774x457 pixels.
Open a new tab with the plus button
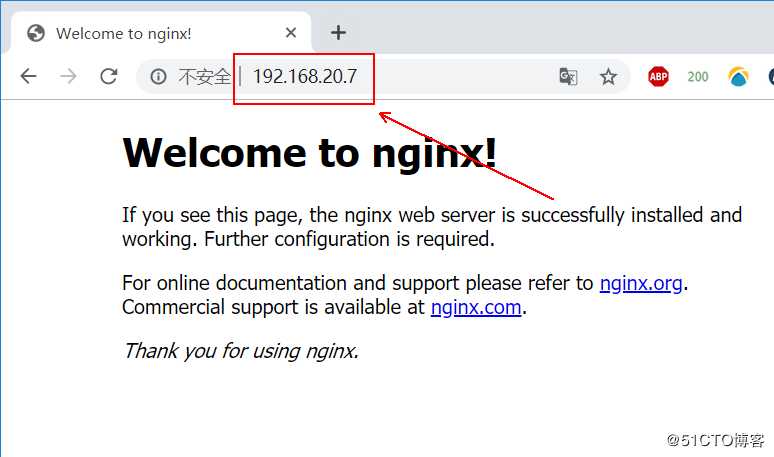coord(338,33)
